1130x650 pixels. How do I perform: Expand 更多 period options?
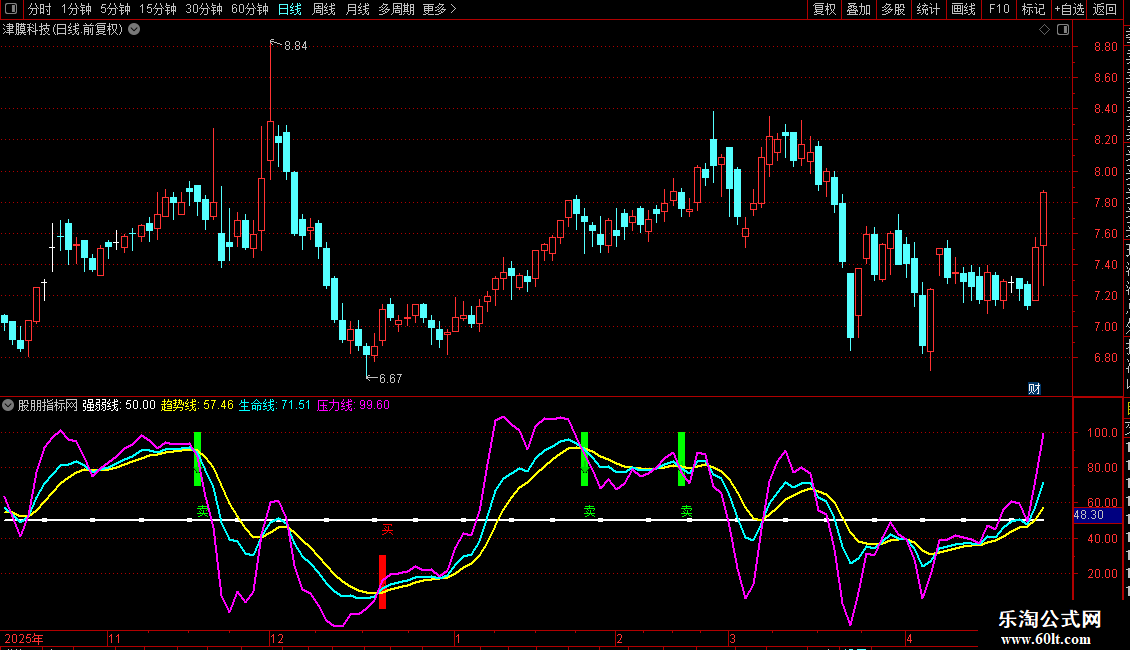[439, 9]
